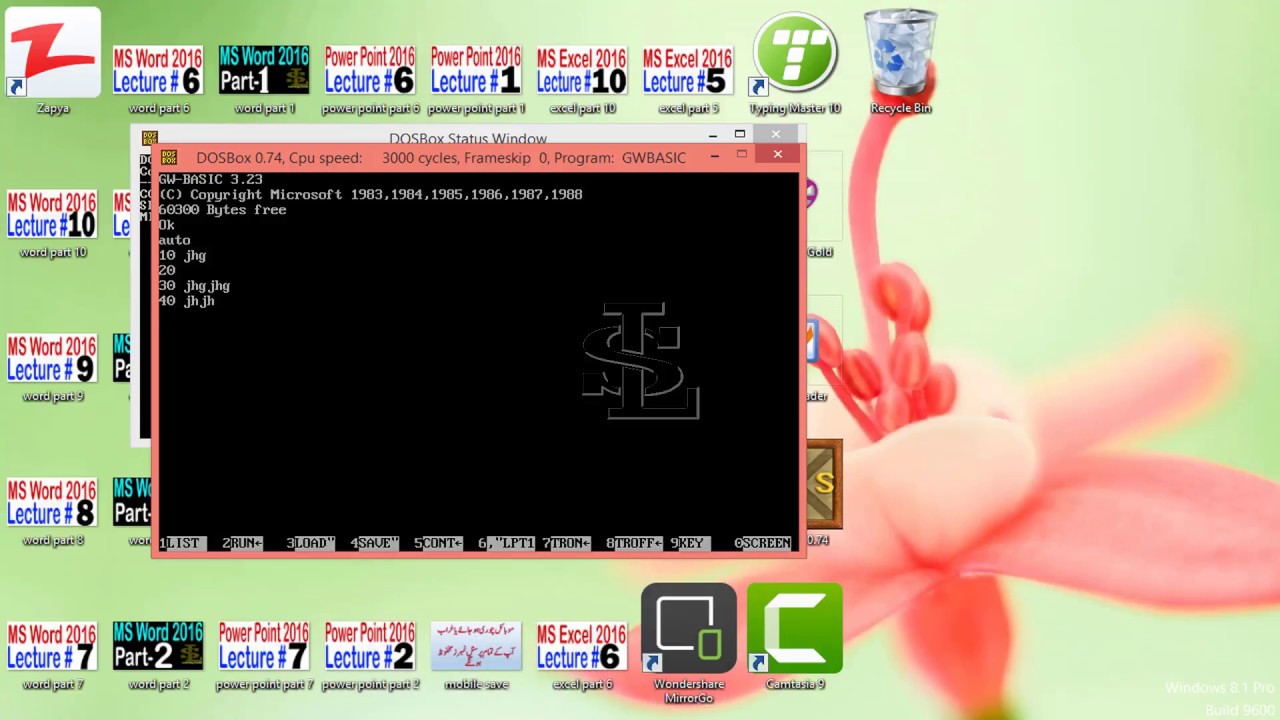Open power point part 6 desktop icon
1280x720 pixels.
pos(370,78)
